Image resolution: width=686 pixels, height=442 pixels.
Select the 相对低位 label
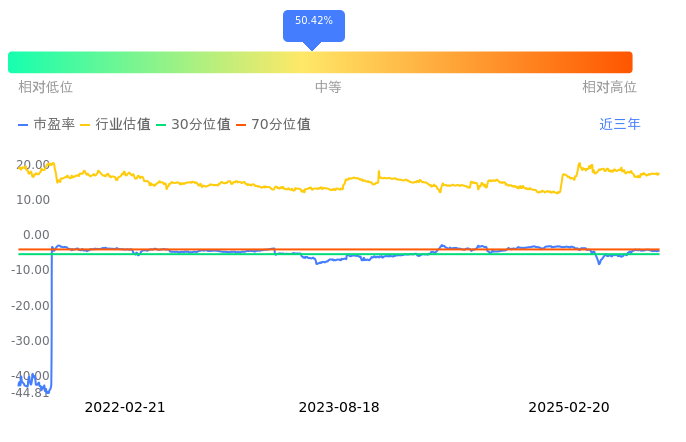point(45,87)
